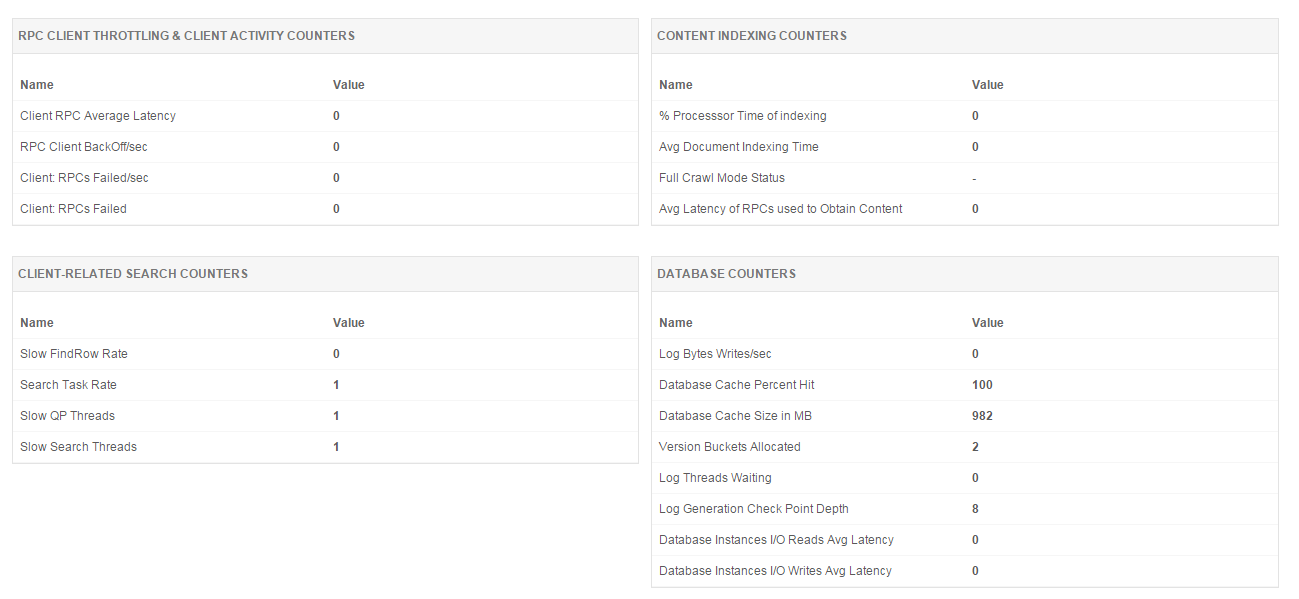1299x599 pixels.
Task: Click the RPC Client Throttling panel header
Action: click(186, 36)
